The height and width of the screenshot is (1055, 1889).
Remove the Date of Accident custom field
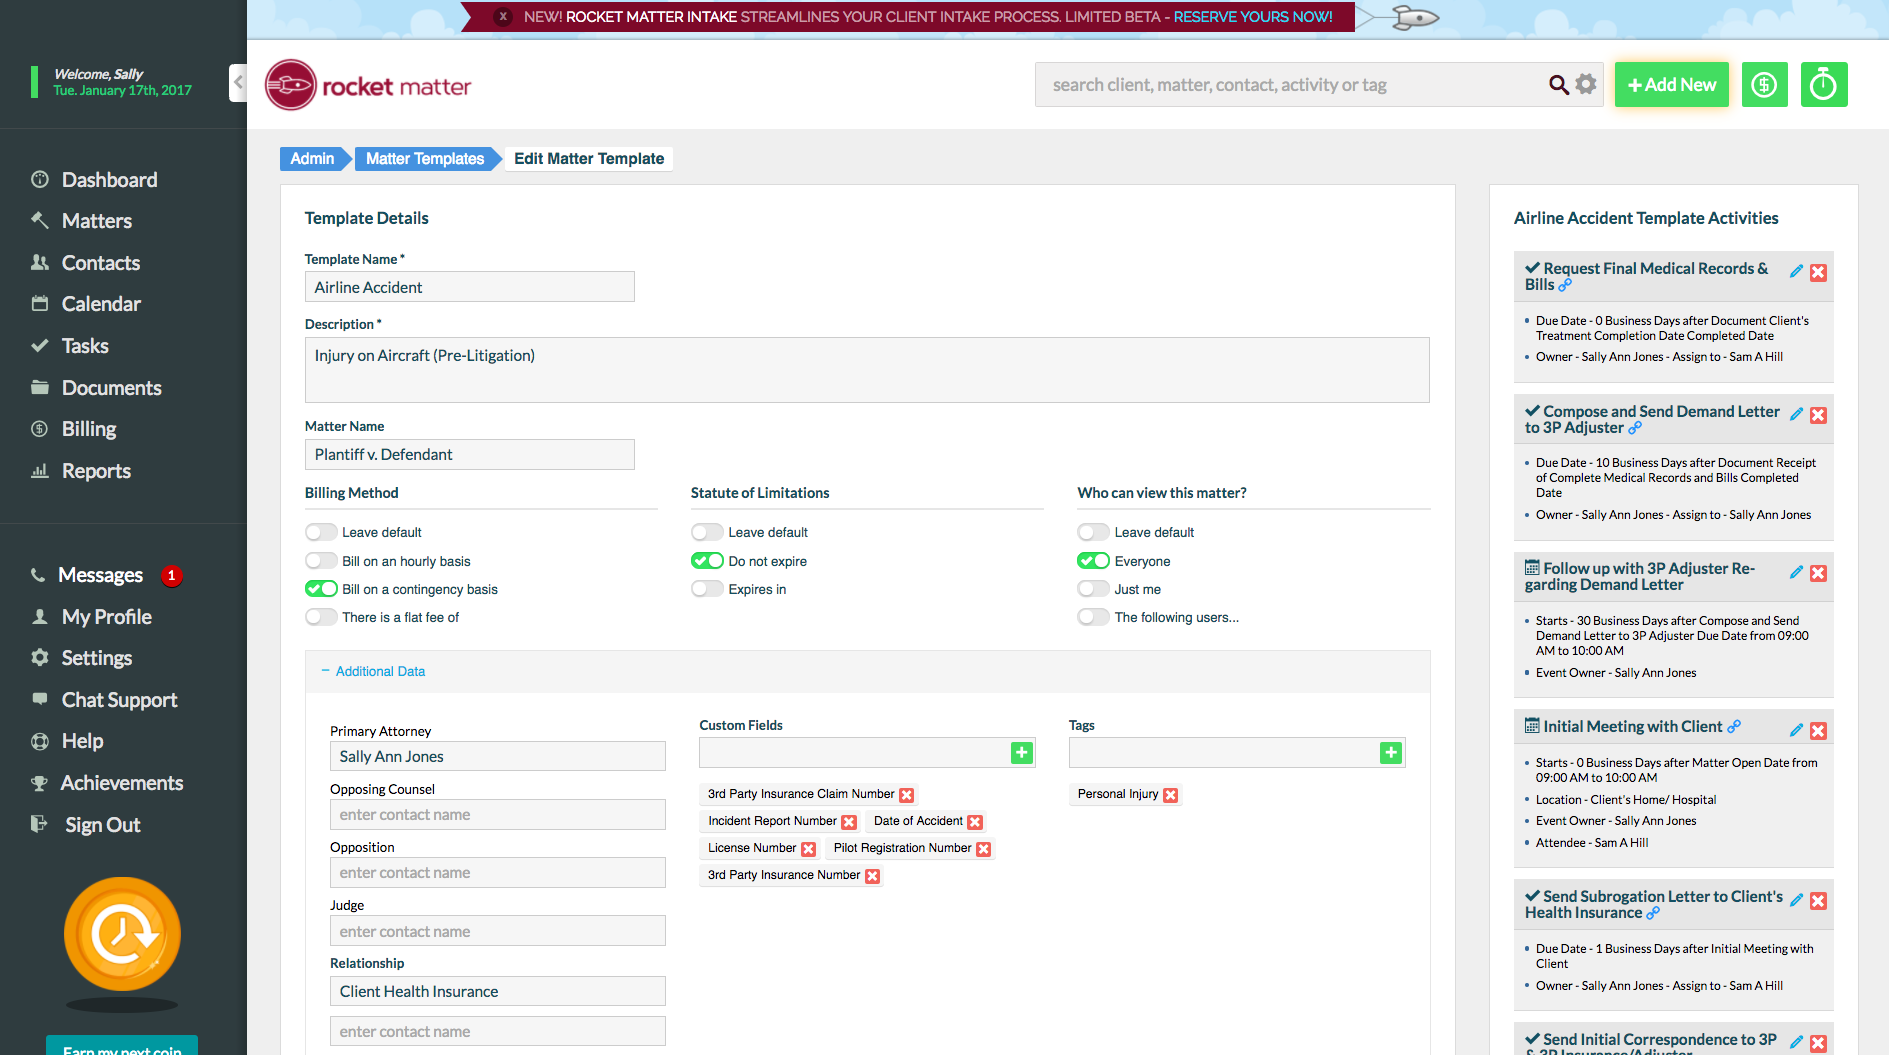[975, 822]
